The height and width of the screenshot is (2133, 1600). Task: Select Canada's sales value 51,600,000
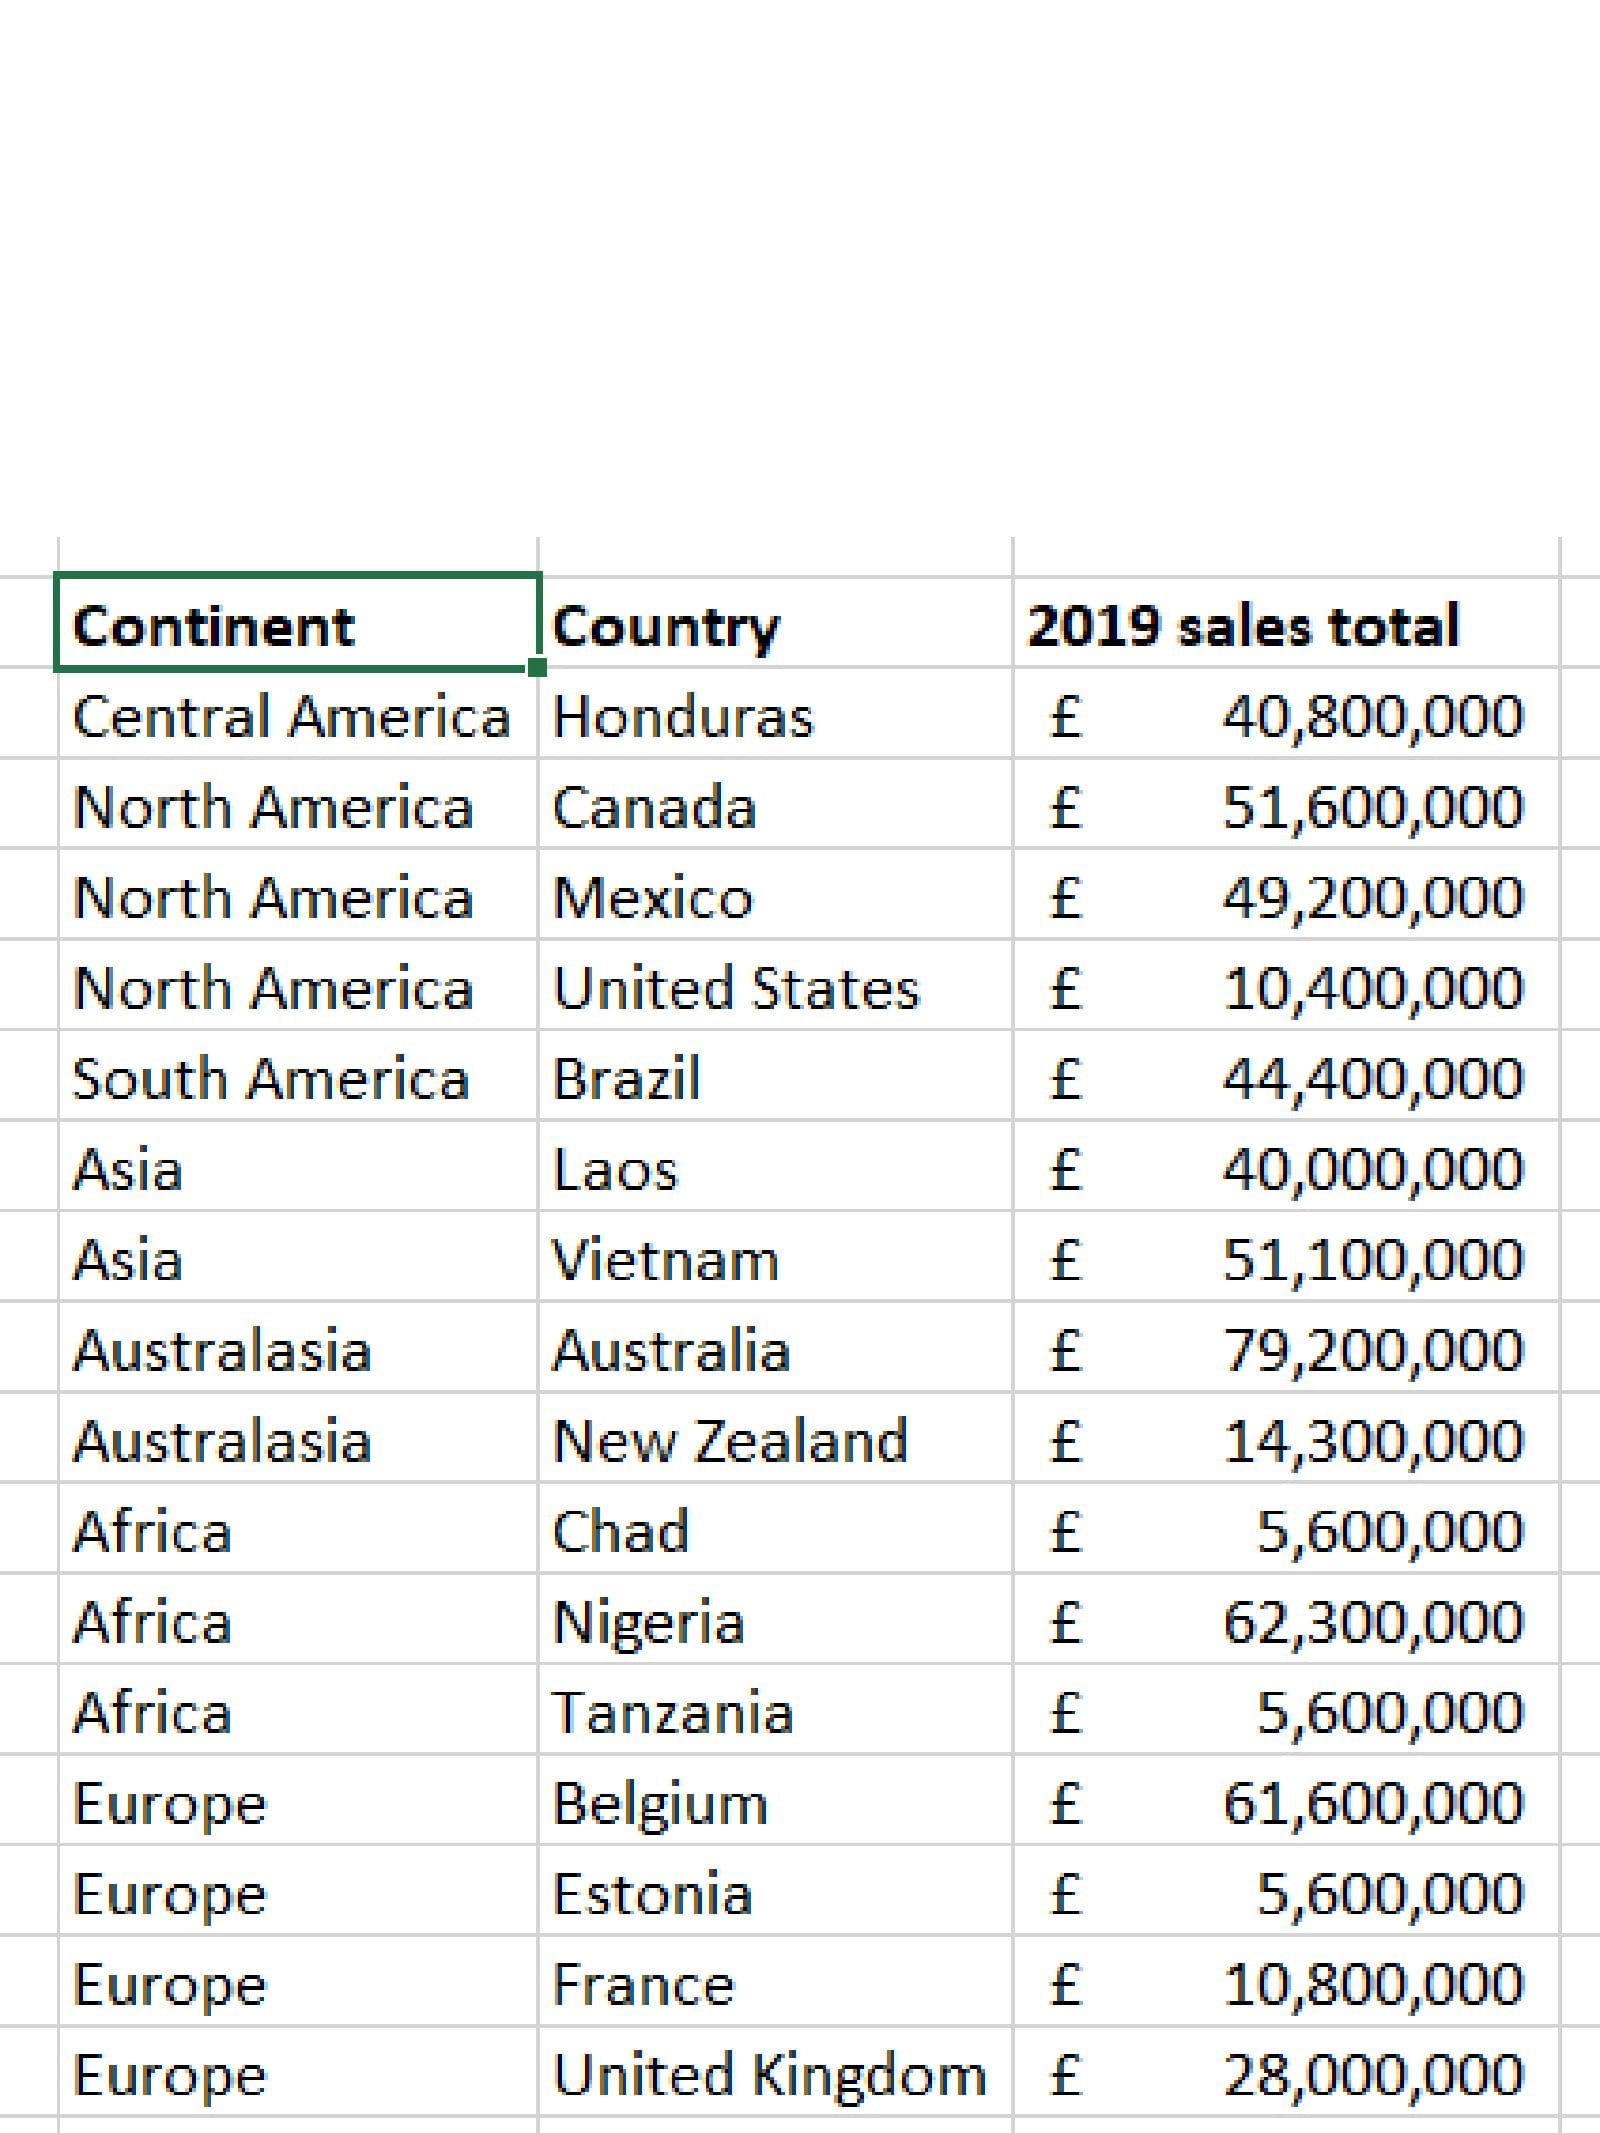pos(1285,807)
